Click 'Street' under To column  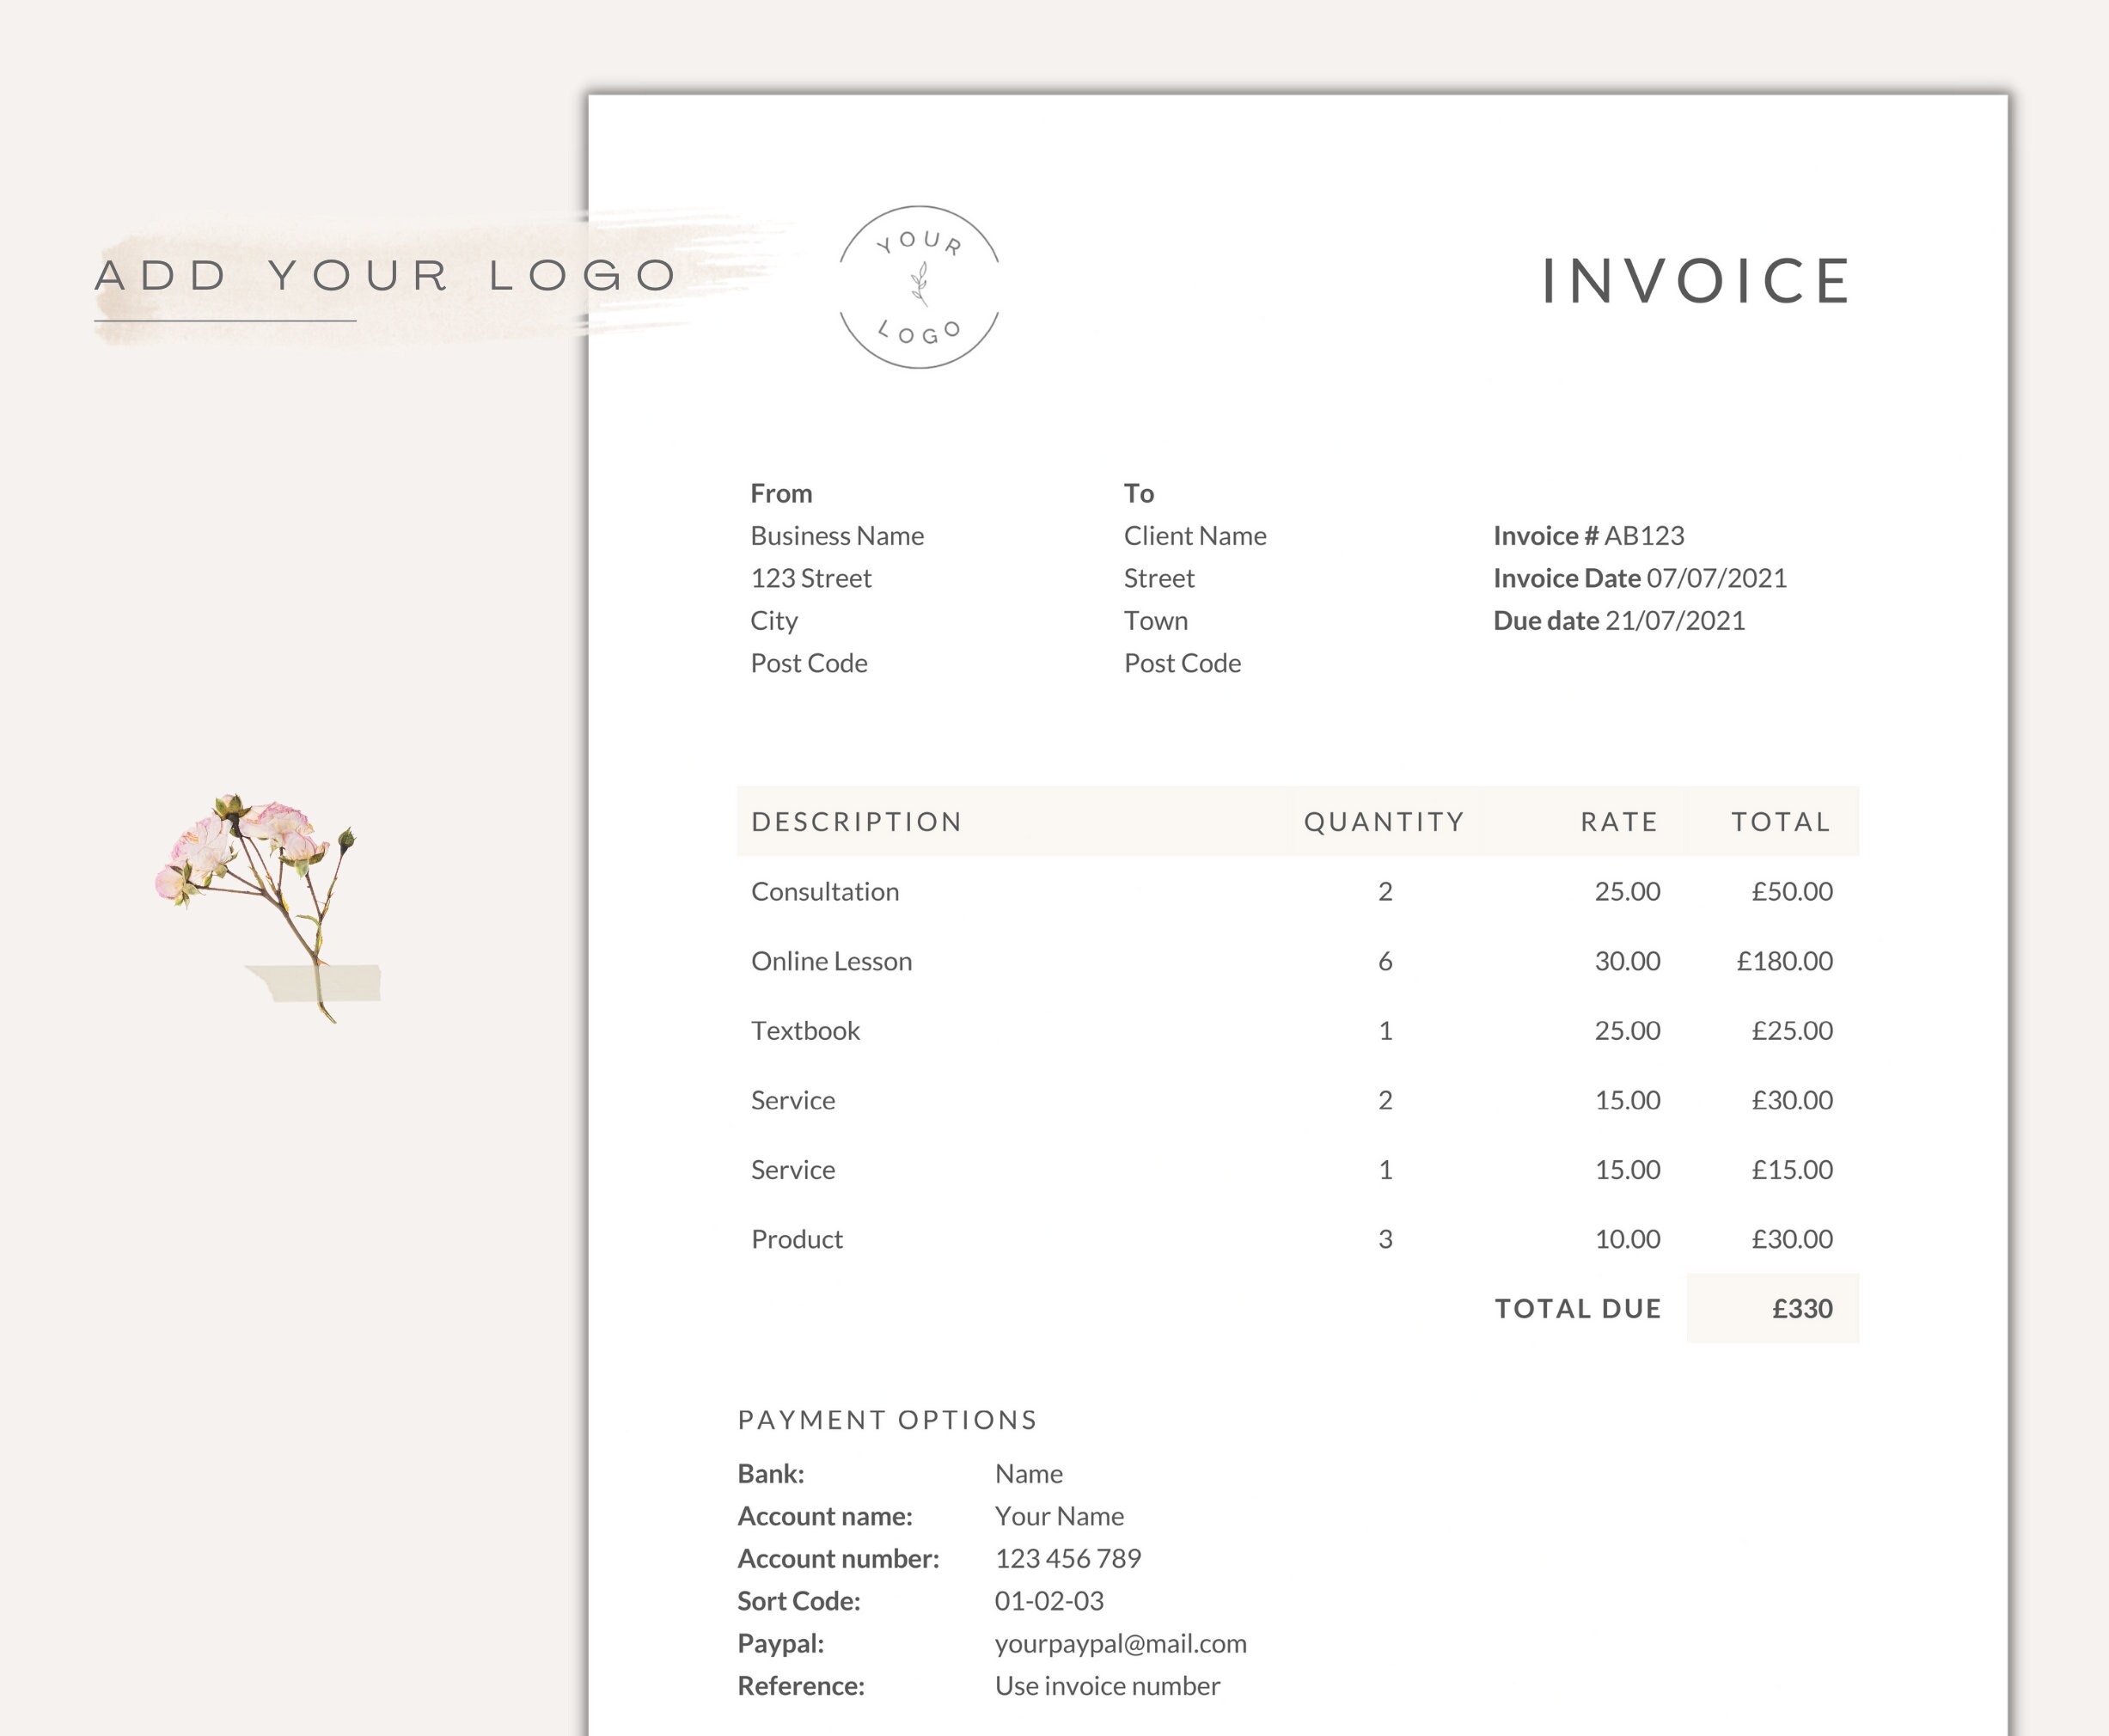1159,578
